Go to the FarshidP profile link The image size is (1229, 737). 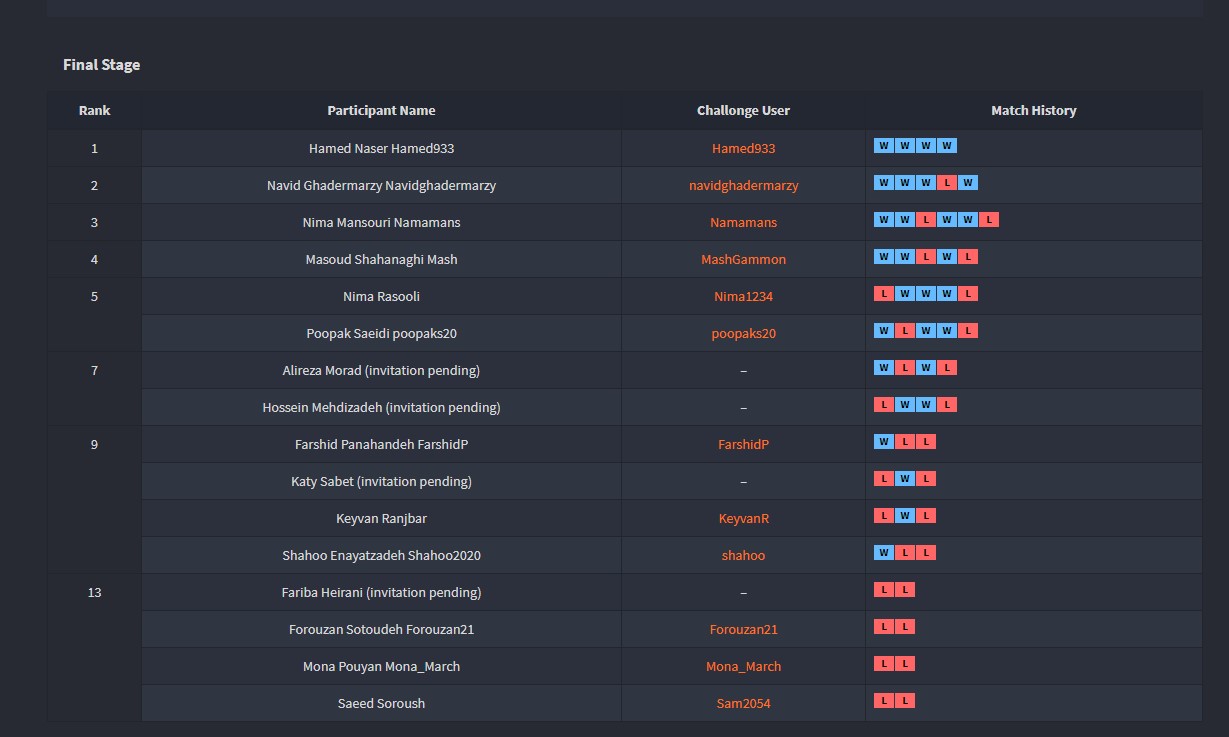pos(743,444)
